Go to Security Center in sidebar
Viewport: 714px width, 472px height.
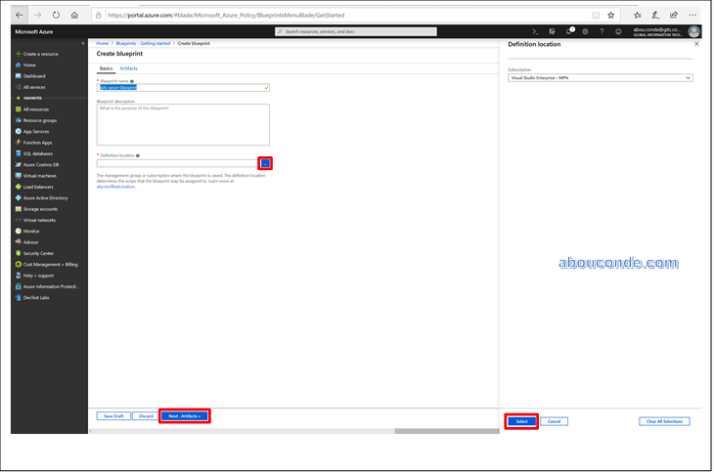(x=38, y=253)
